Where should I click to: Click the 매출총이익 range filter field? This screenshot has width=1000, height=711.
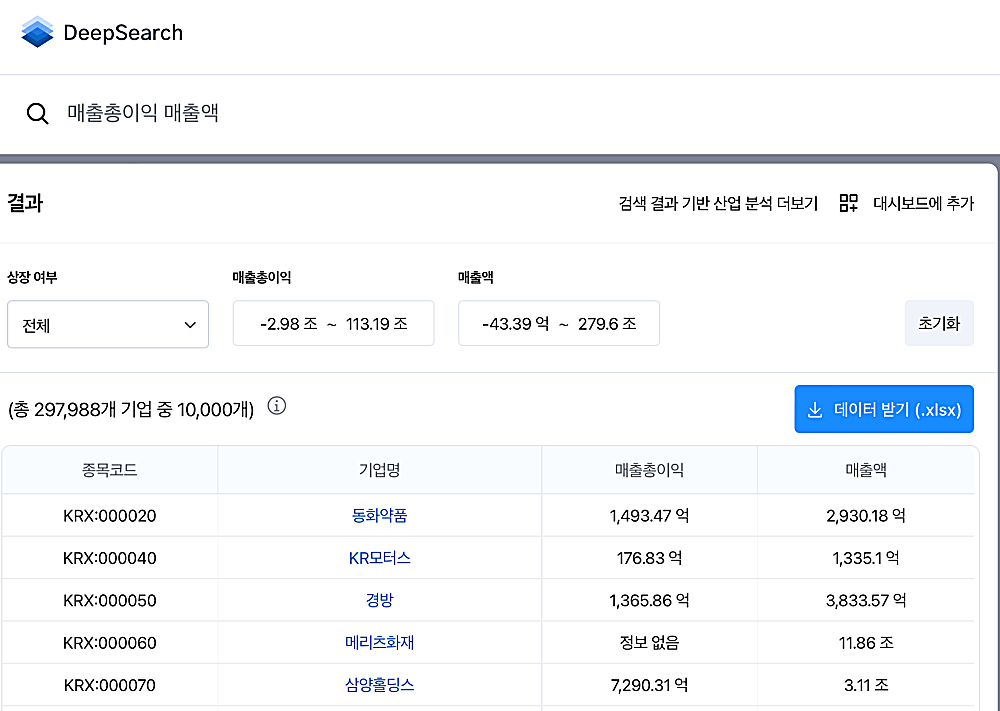tap(333, 322)
